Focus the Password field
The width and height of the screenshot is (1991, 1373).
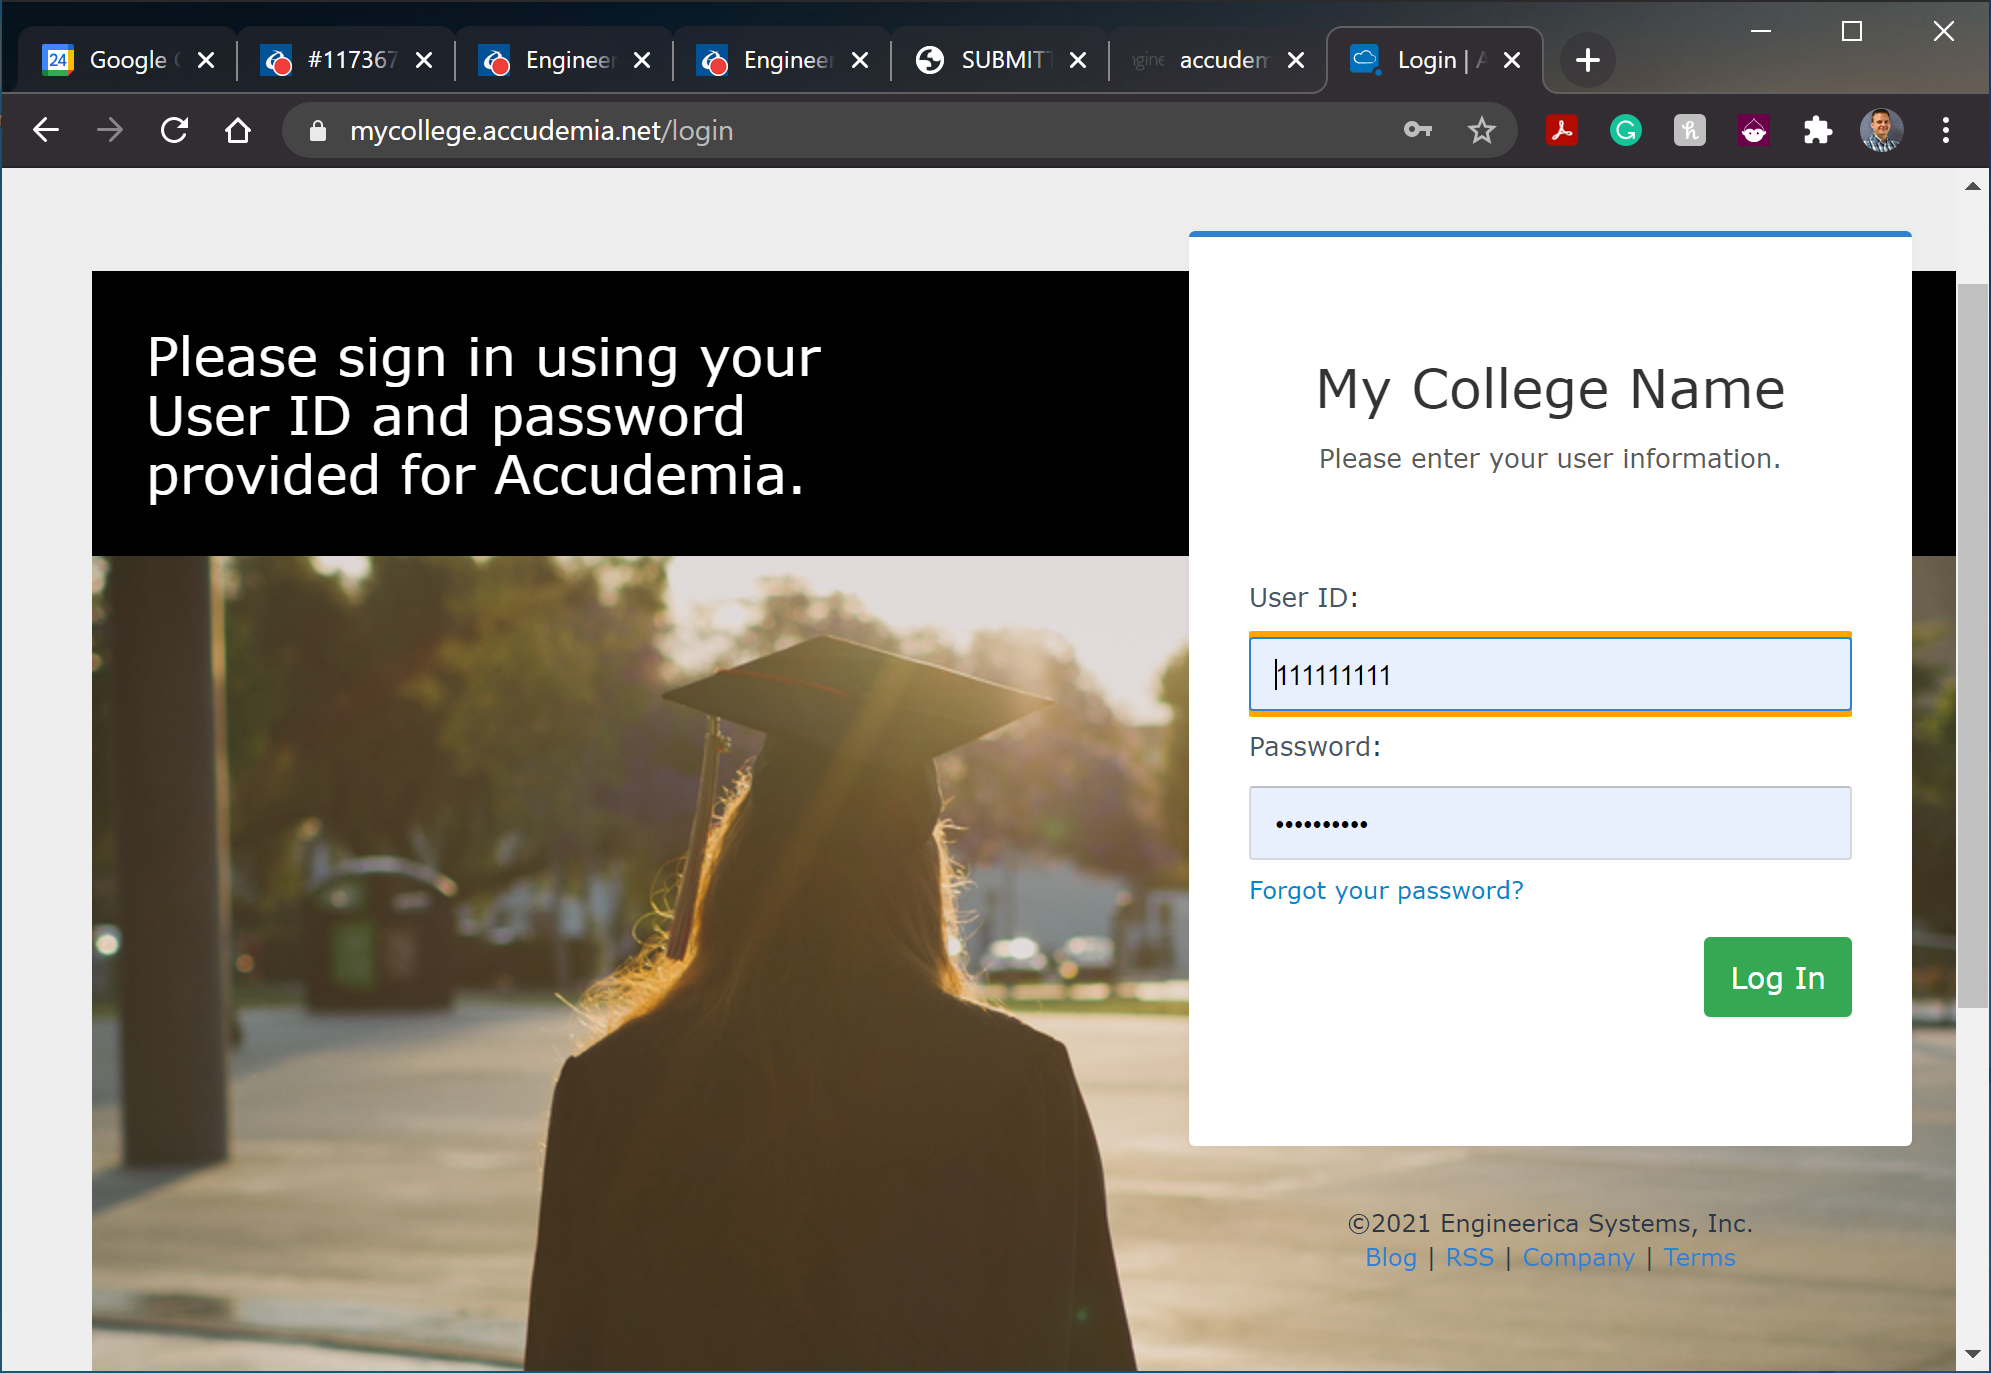[x=1549, y=823]
